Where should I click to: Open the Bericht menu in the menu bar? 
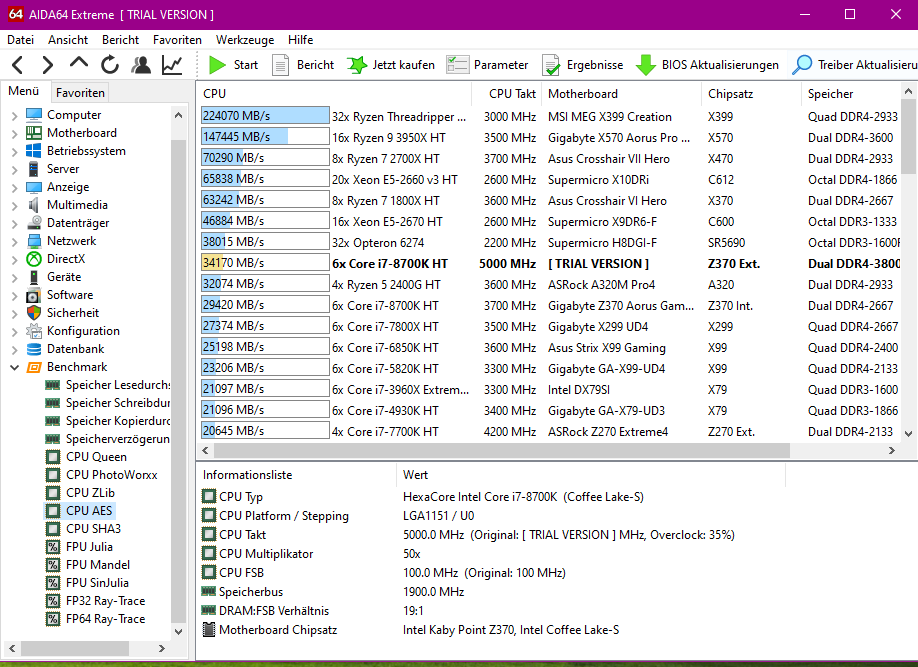[121, 40]
